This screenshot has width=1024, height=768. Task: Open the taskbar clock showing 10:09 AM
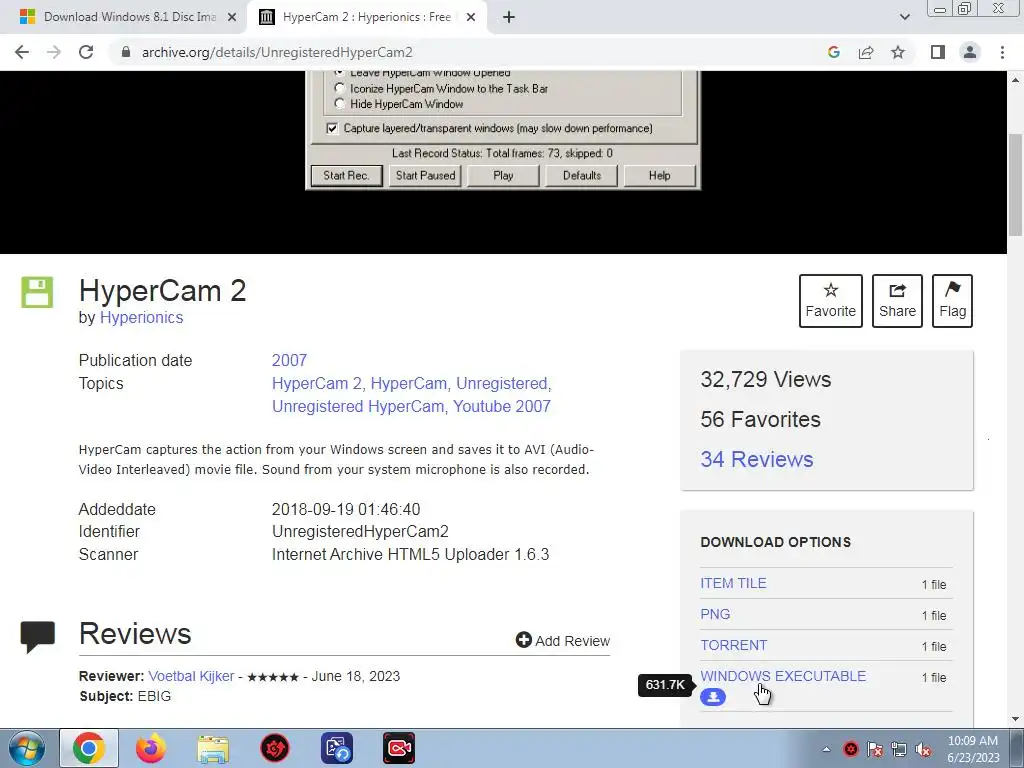click(972, 749)
